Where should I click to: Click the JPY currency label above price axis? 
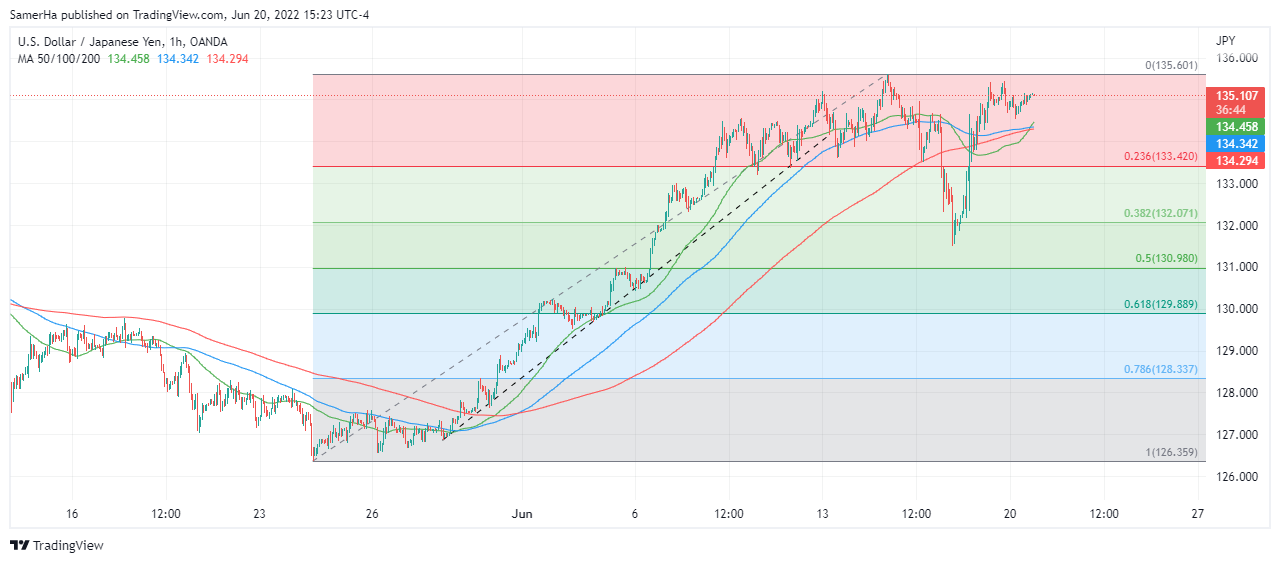(x=1225, y=41)
